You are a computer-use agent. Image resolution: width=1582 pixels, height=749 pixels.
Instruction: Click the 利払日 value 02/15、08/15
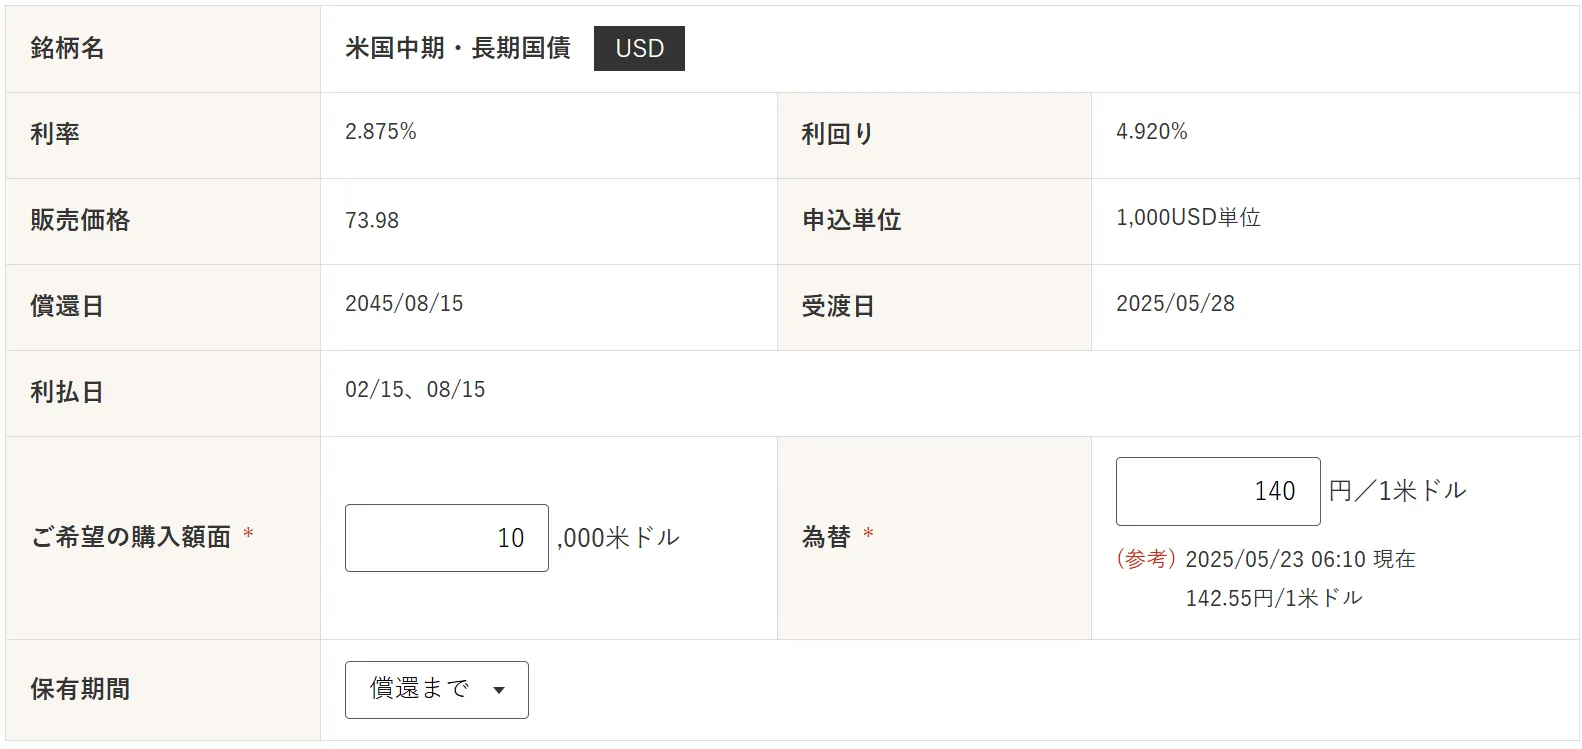pyautogui.click(x=415, y=389)
